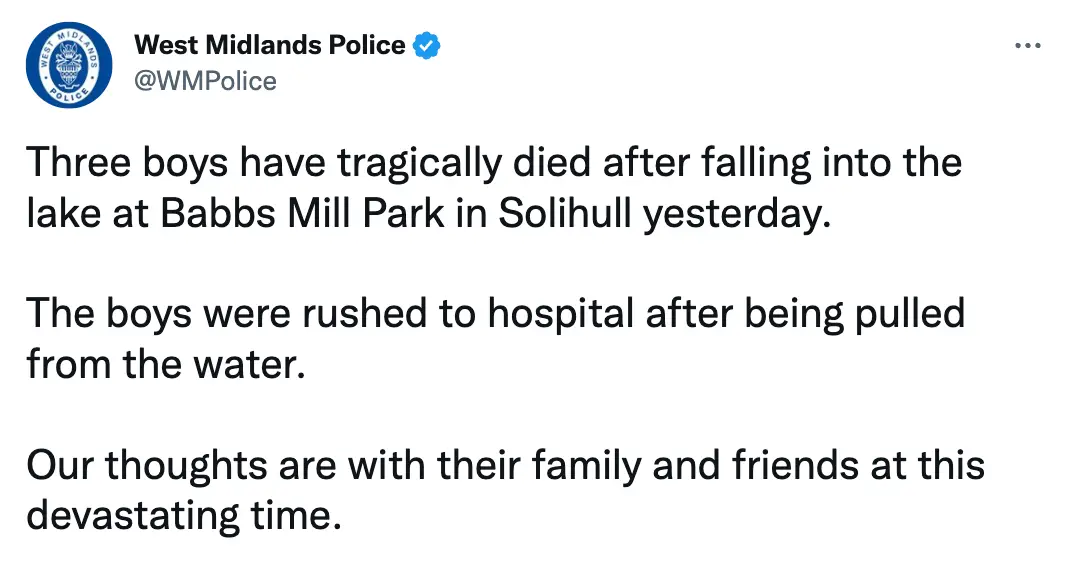Select the blue checkmark next to the account name
This screenshot has height=580, width=1072.
[428, 44]
